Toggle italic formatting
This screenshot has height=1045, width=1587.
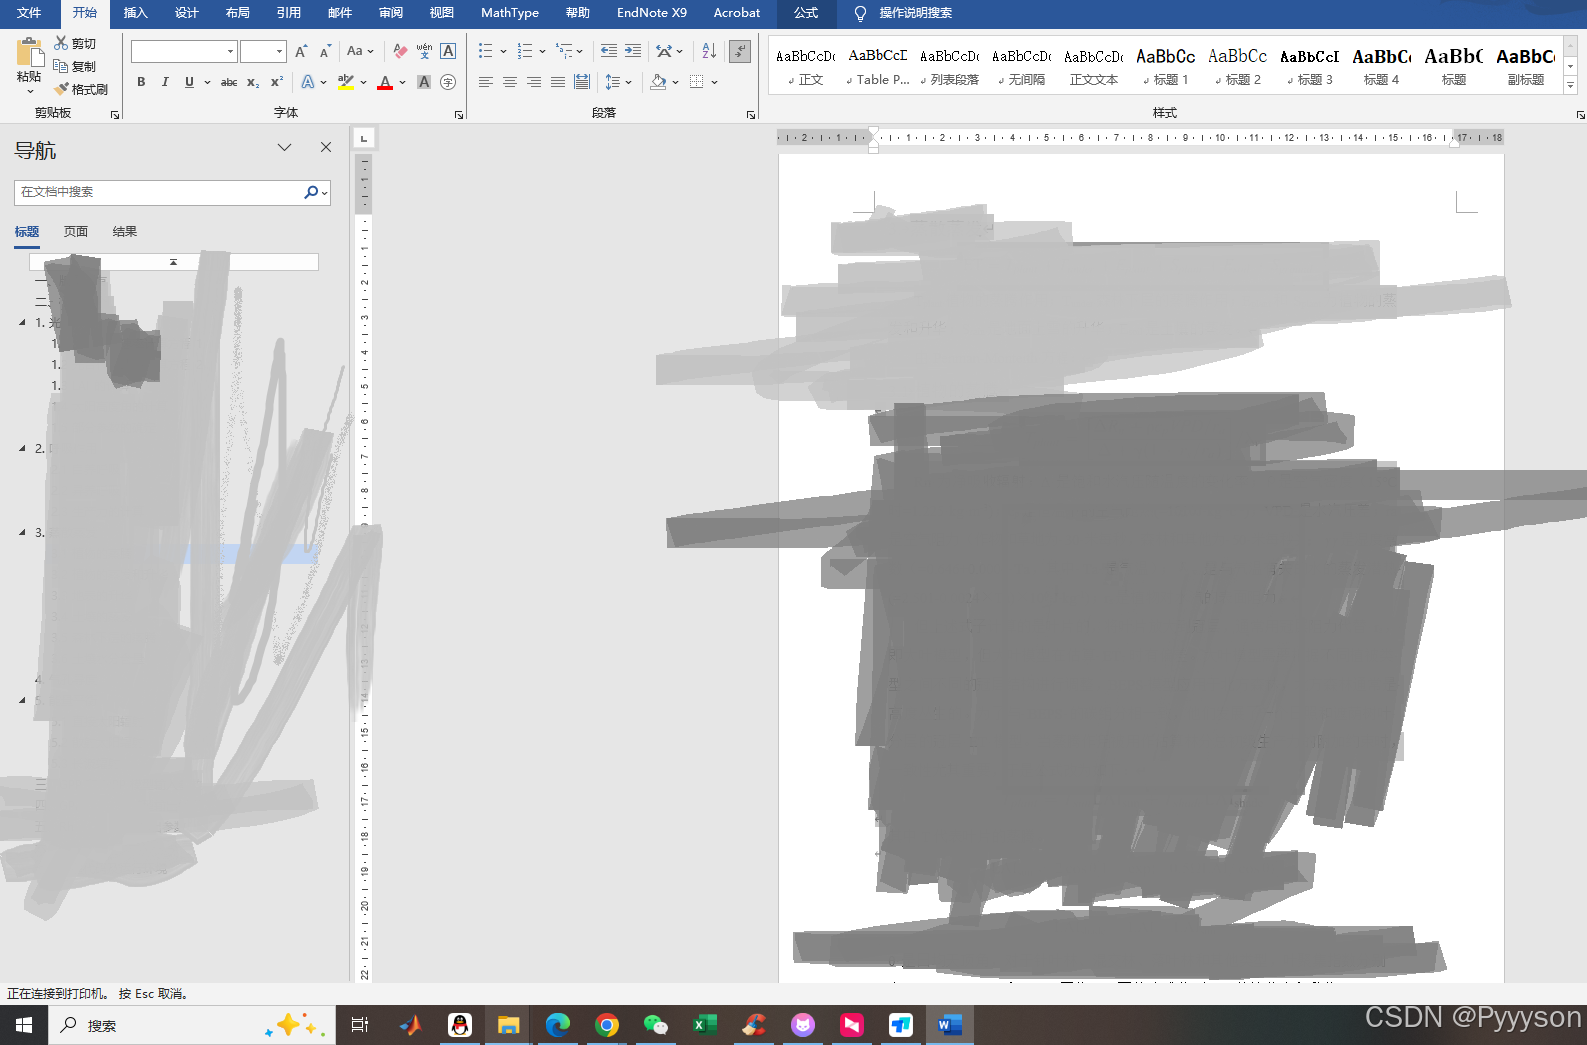click(x=165, y=82)
